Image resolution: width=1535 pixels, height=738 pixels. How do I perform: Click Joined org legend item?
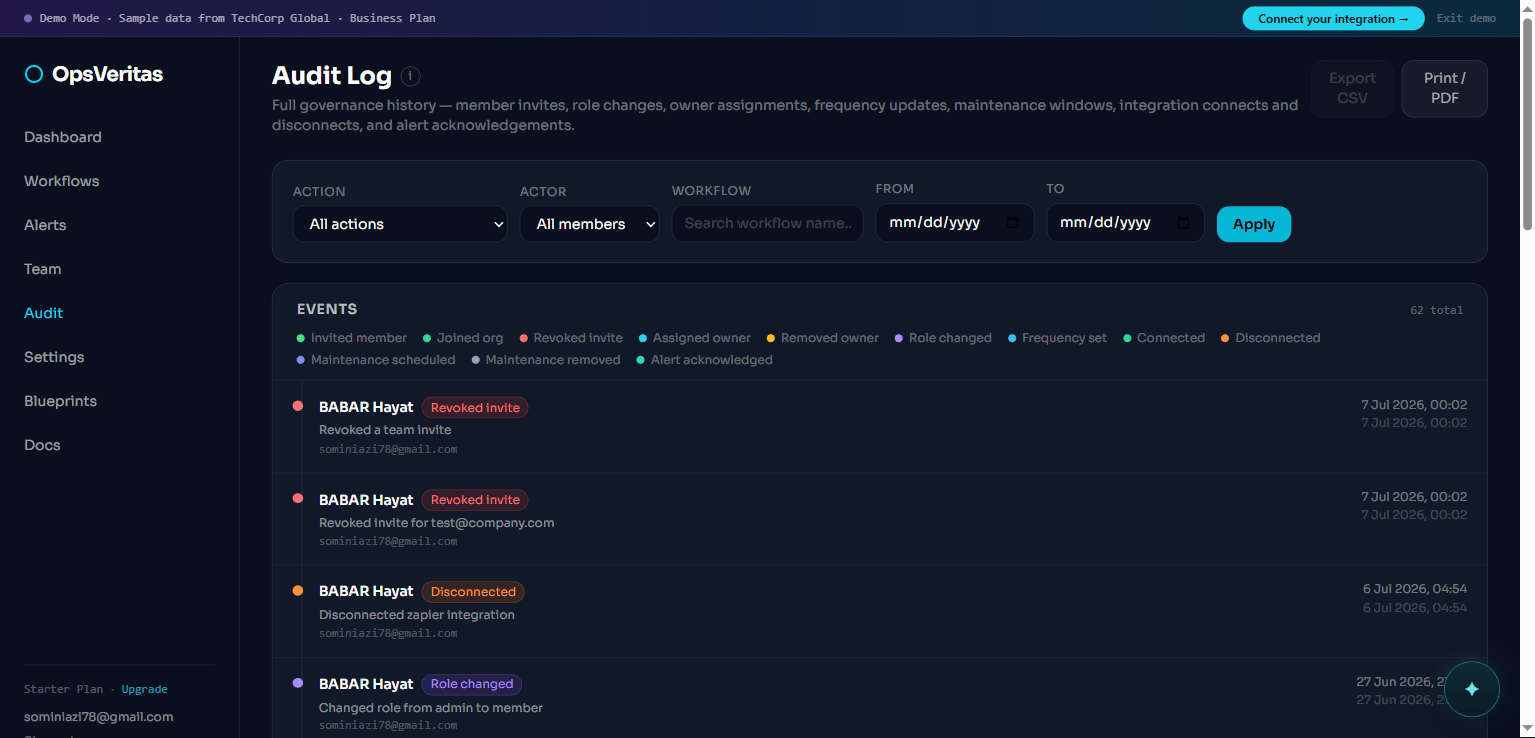click(x=463, y=338)
